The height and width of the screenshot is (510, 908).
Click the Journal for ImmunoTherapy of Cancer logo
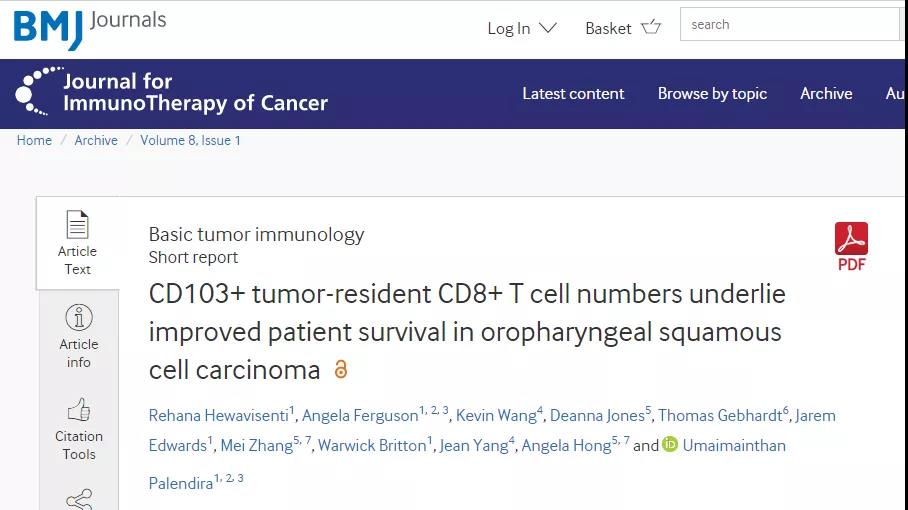[171, 93]
